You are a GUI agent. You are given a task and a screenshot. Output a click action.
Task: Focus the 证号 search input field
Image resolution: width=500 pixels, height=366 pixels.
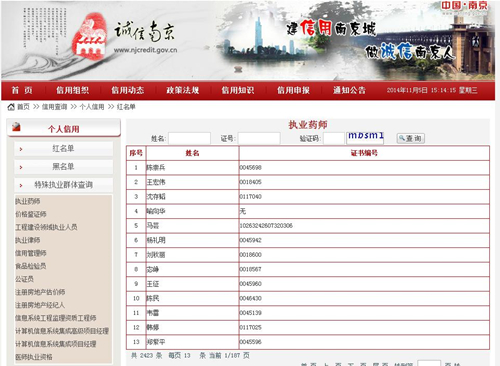[x=259, y=138]
